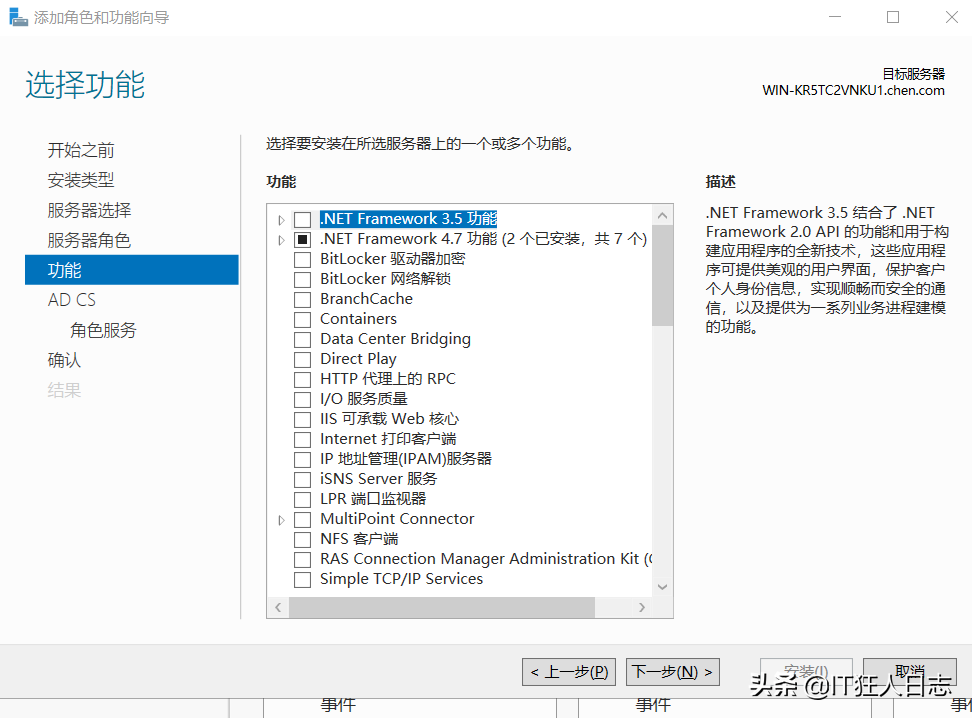Screen dimensions: 972x718
Task: Select the Containers feature label
Action: (x=358, y=319)
